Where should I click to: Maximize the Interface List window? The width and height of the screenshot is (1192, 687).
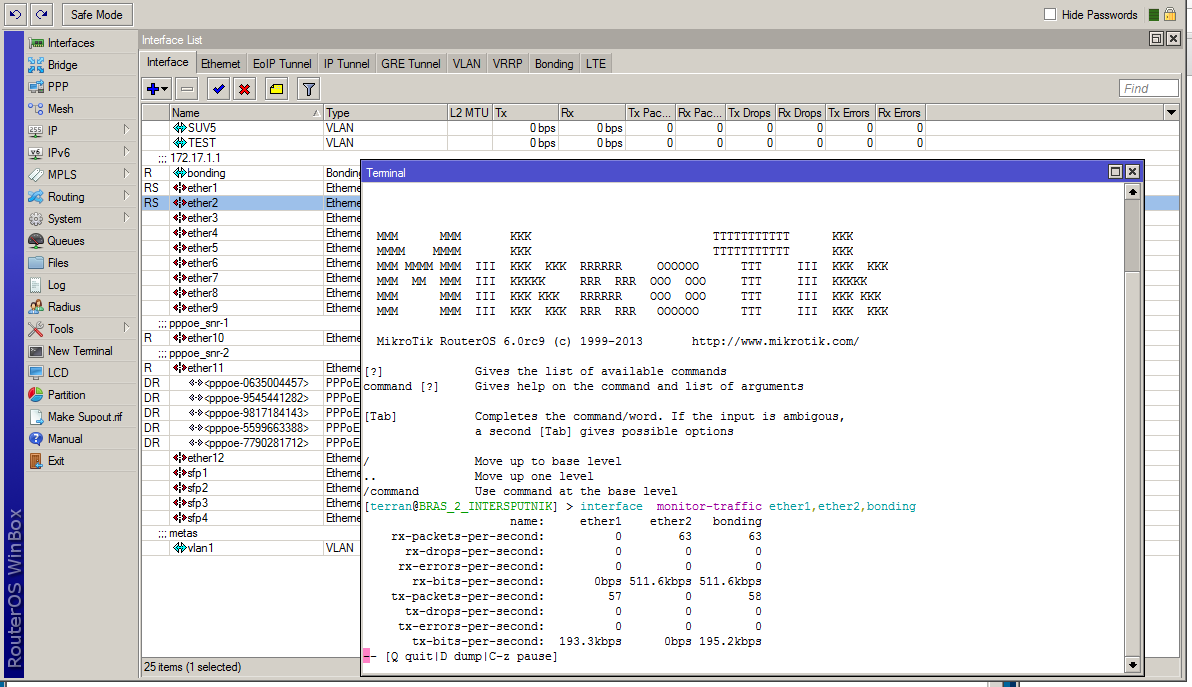click(1156, 39)
